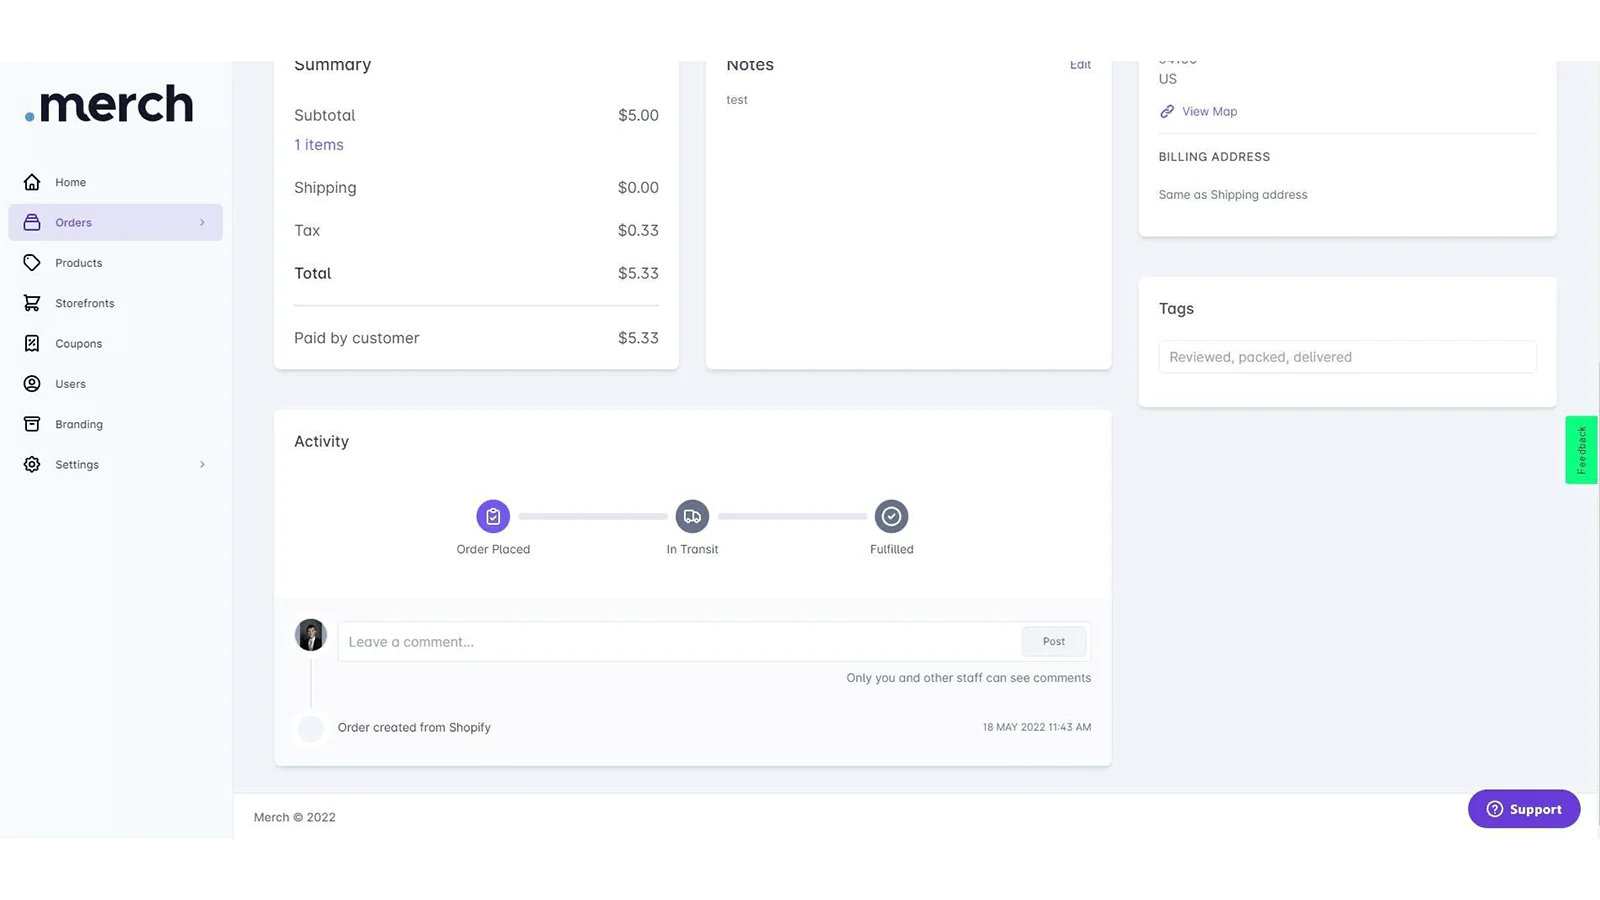Expand the Settings submenu chevron
Image resolution: width=1600 pixels, height=900 pixels.
[202, 464]
